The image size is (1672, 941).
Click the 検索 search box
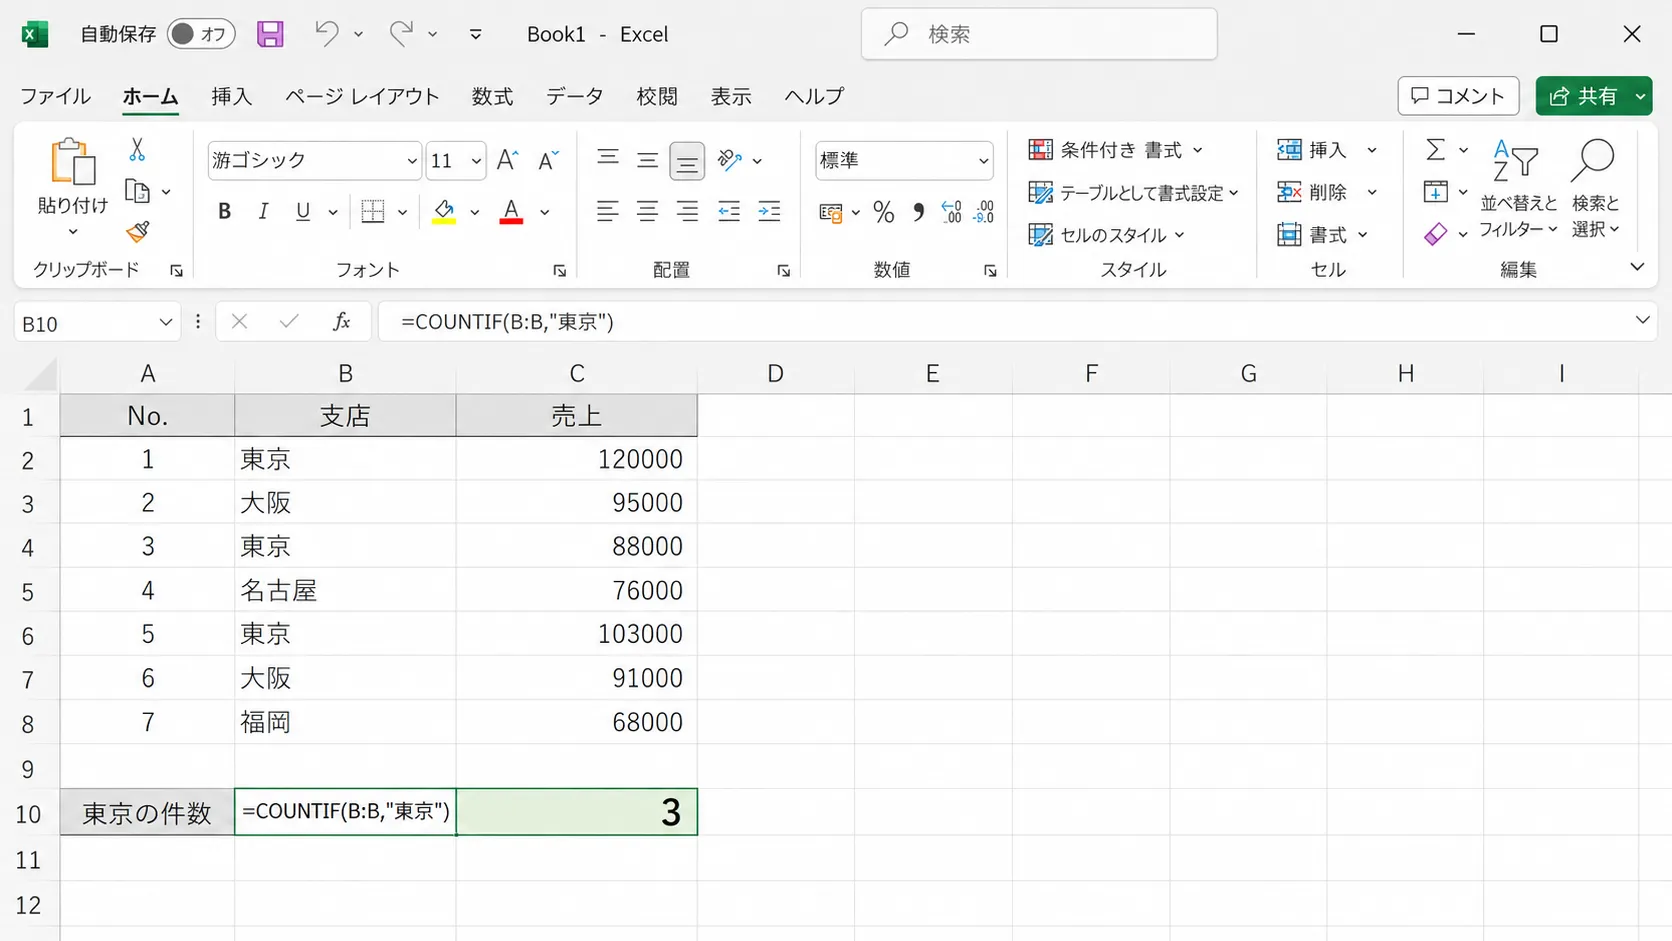(1039, 34)
